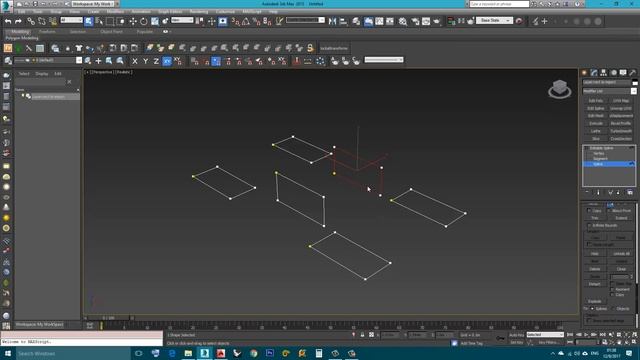This screenshot has width=640, height=360.
Task: Switch to the Object Paint ribbon tab
Action: [x=111, y=31]
